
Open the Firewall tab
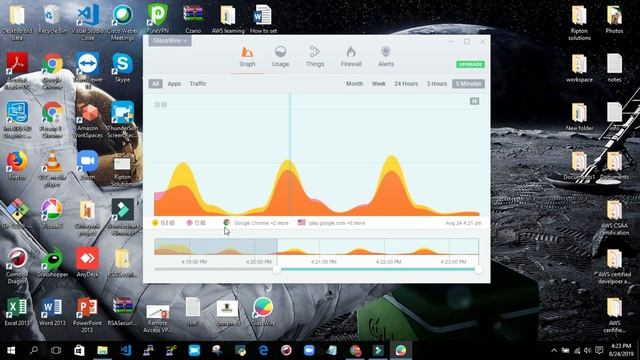pyautogui.click(x=351, y=57)
